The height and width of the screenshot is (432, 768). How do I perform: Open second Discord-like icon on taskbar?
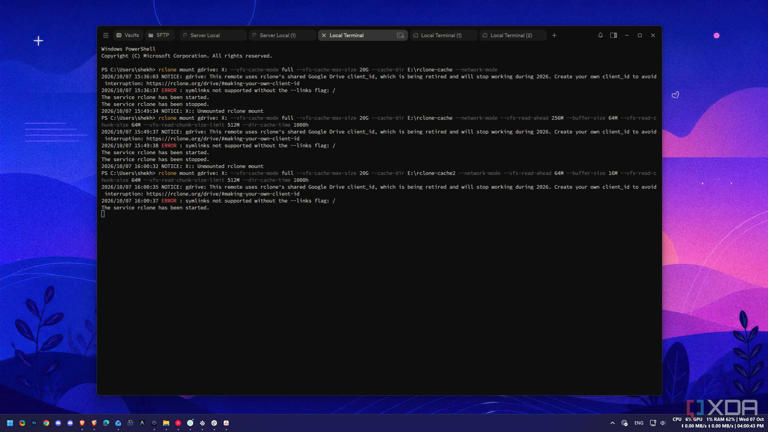[x=70, y=423]
